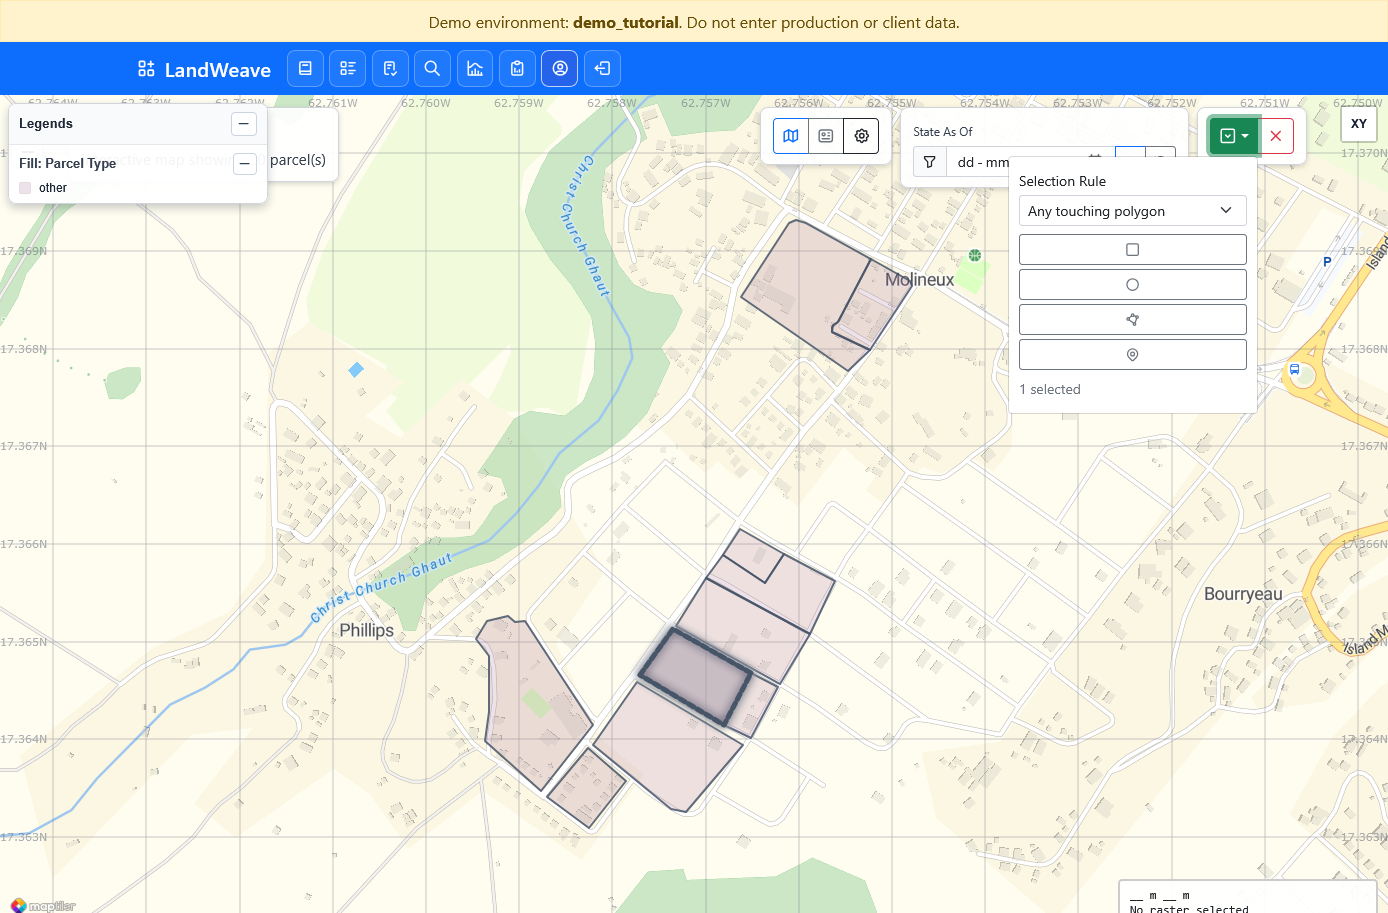Click the MapTiler logo
Viewport: 1388px width, 913px height.
pyautogui.click(x=43, y=905)
